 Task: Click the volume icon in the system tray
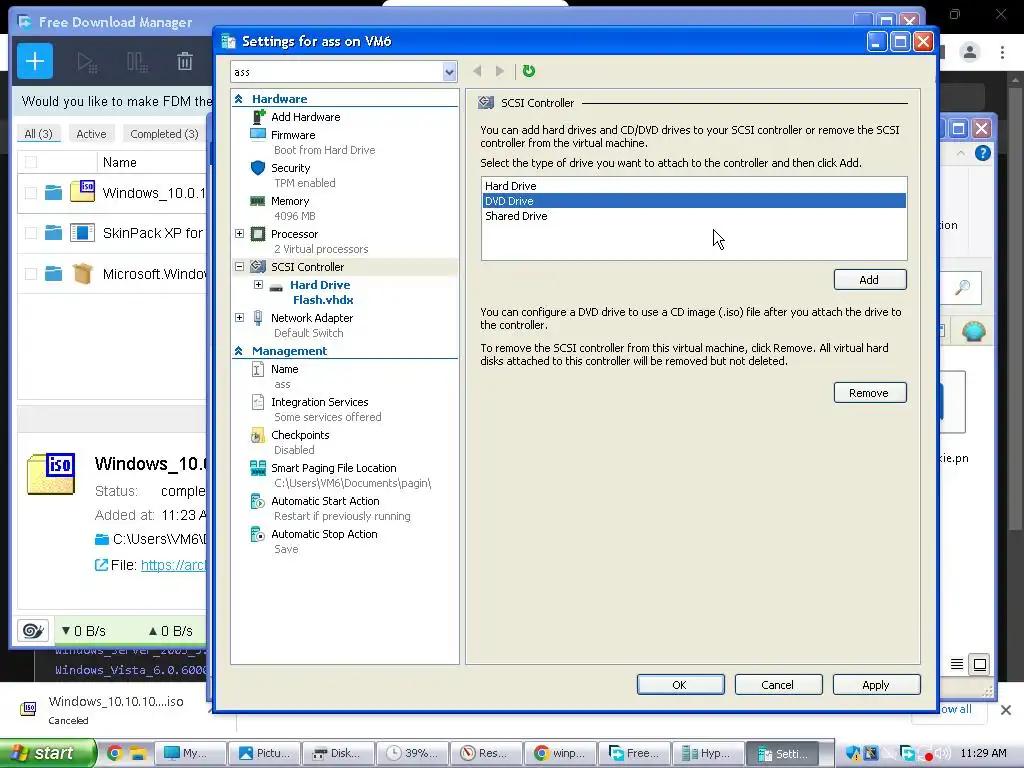[x=942, y=753]
